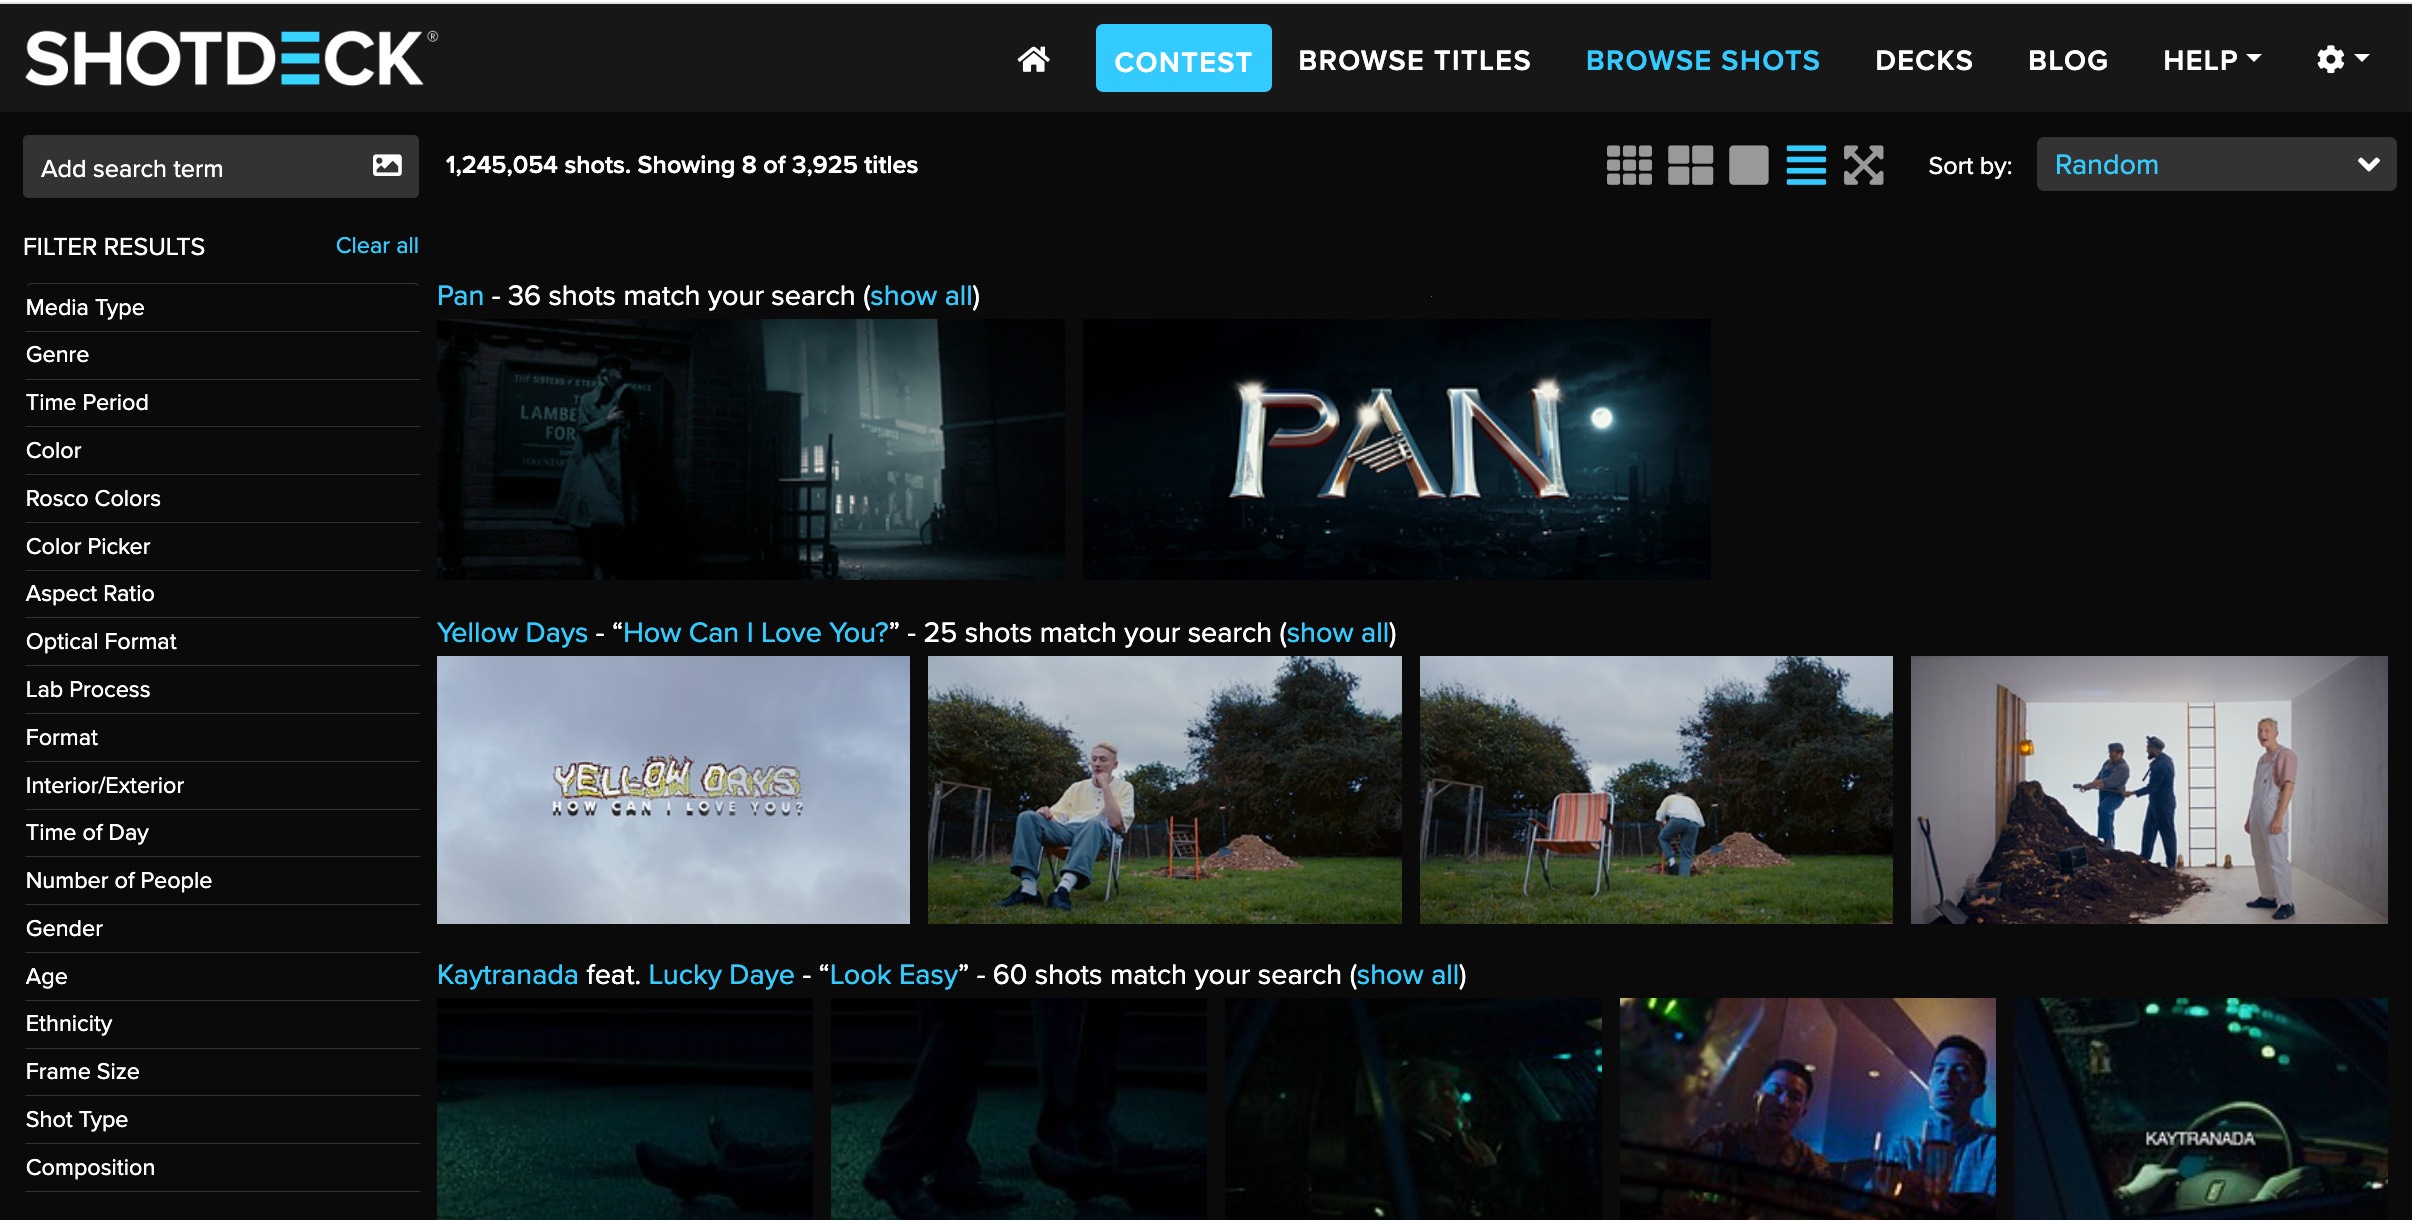
Task: Switch to BROWSE TITLES
Action: pyautogui.click(x=1414, y=60)
